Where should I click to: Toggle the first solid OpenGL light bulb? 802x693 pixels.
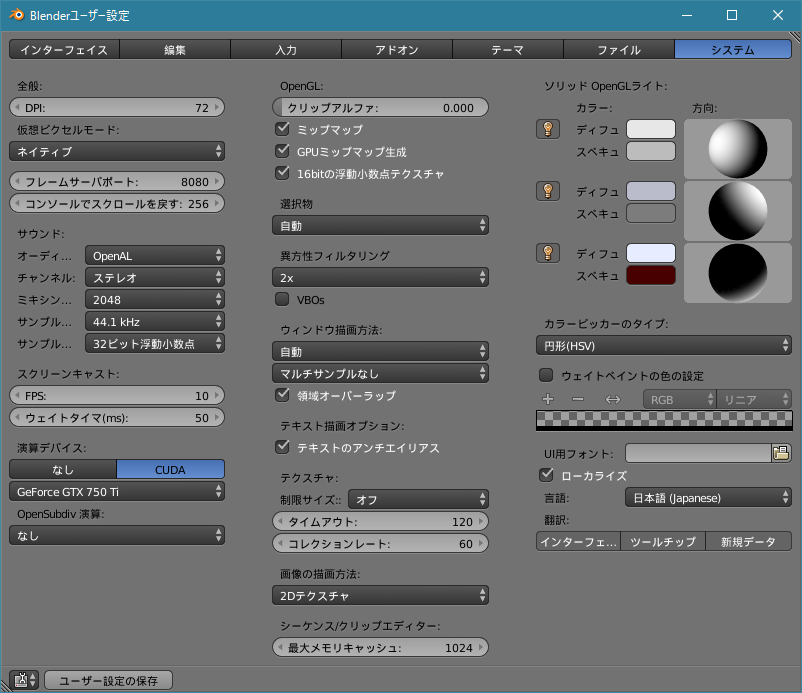(x=547, y=129)
